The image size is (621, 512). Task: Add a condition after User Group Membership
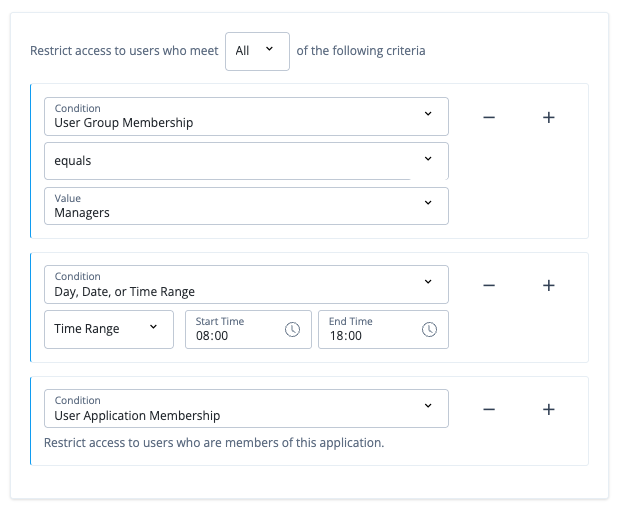pos(549,117)
